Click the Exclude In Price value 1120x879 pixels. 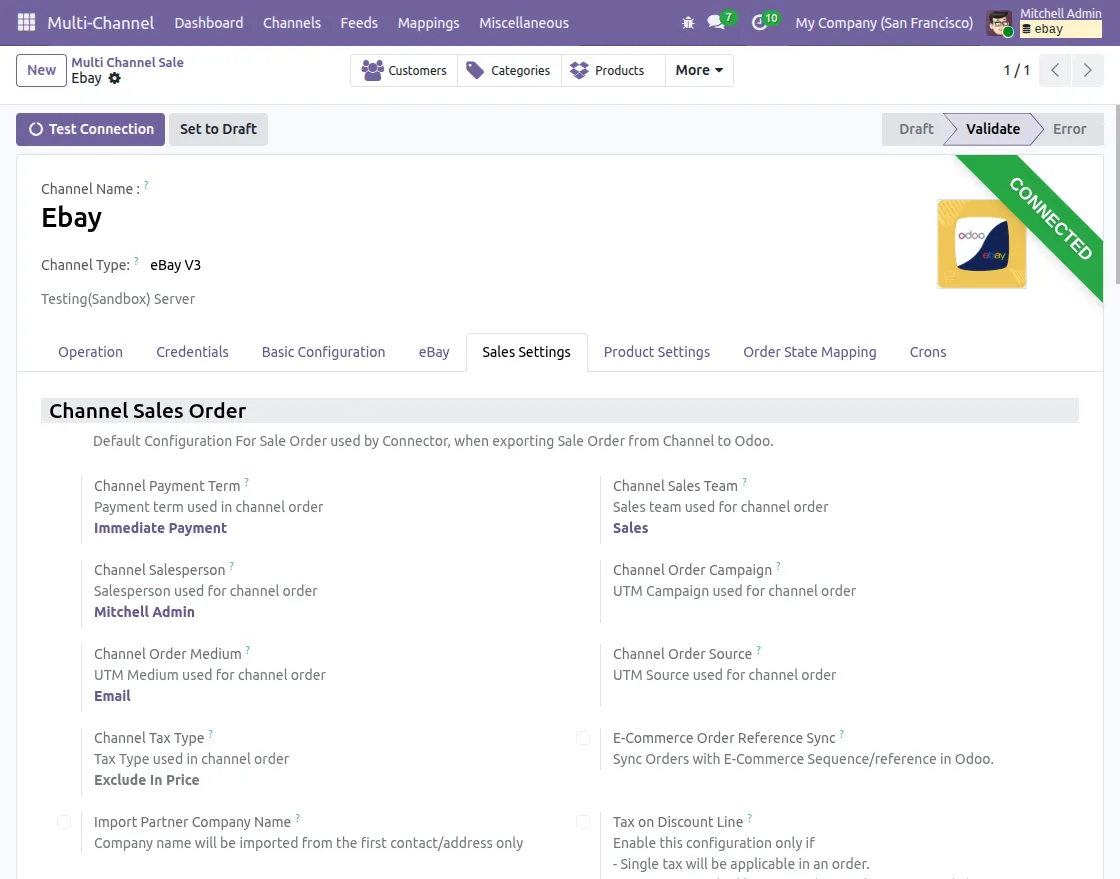pyautogui.click(x=146, y=780)
